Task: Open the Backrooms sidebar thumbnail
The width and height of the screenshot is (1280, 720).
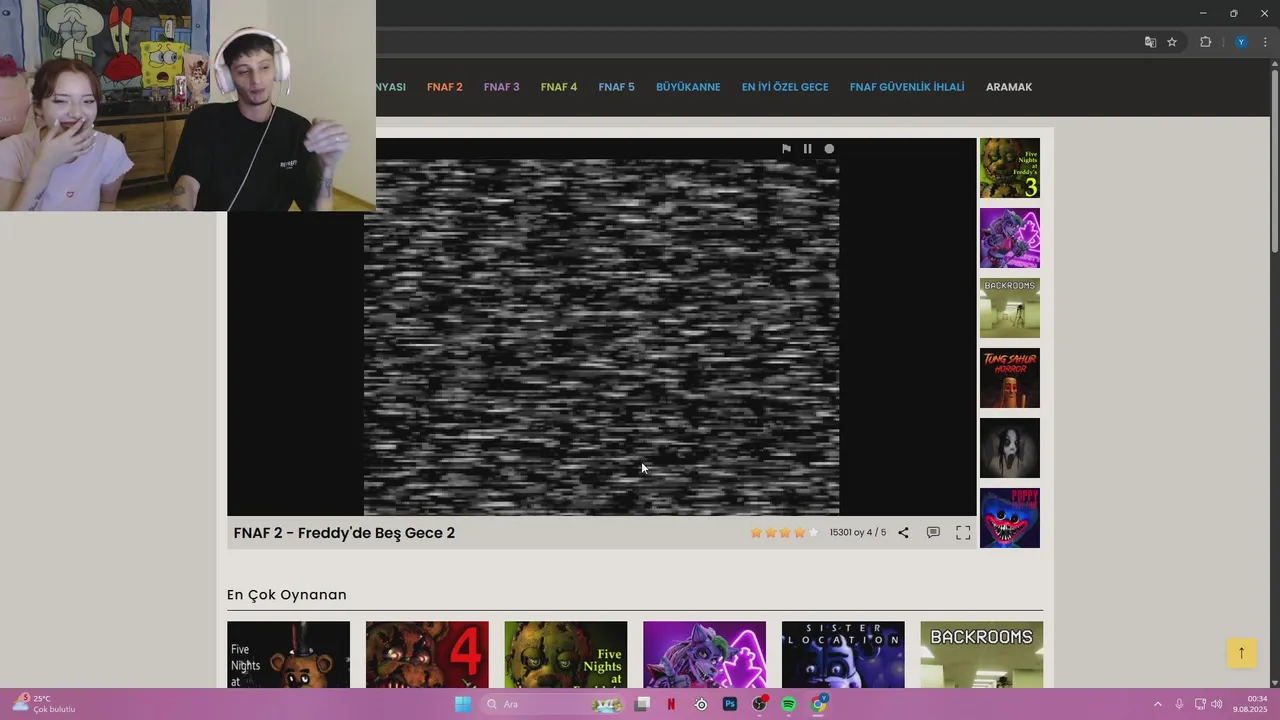Action: pyautogui.click(x=1010, y=308)
